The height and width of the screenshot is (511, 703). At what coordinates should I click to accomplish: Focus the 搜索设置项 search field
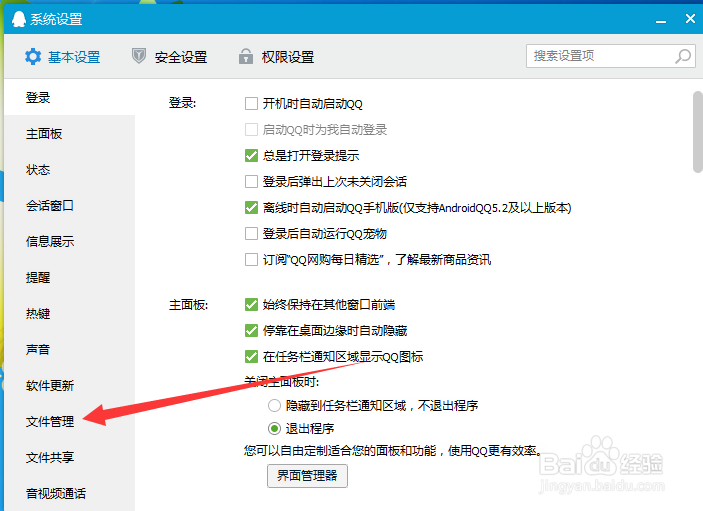tap(611, 56)
